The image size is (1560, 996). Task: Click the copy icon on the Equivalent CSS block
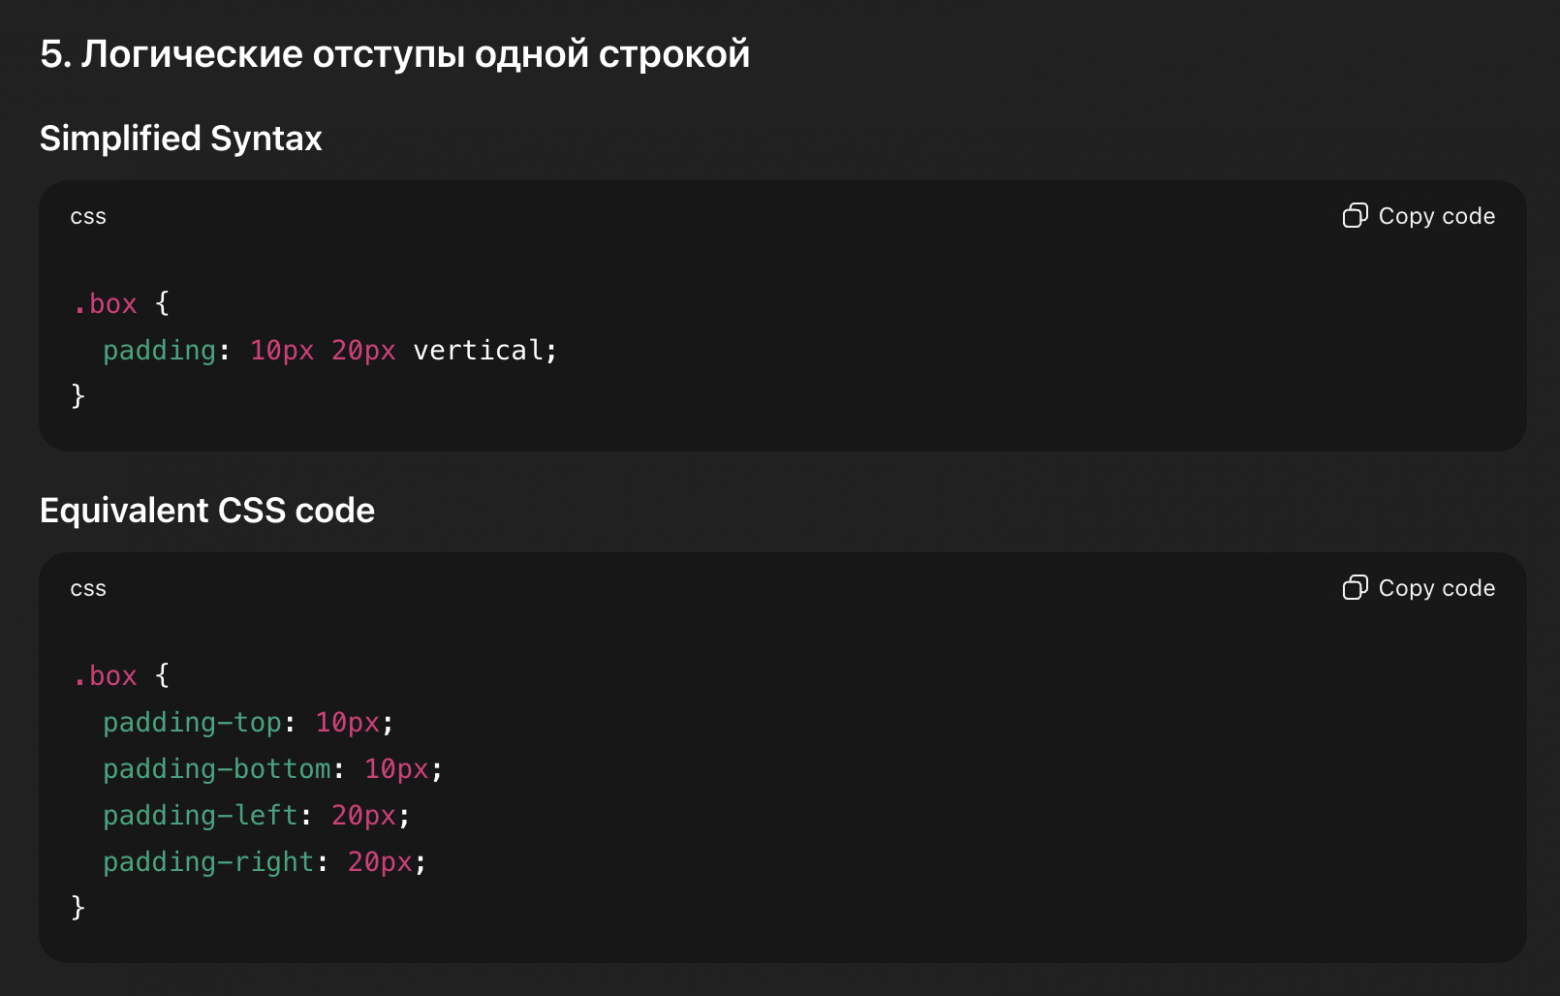point(1357,588)
